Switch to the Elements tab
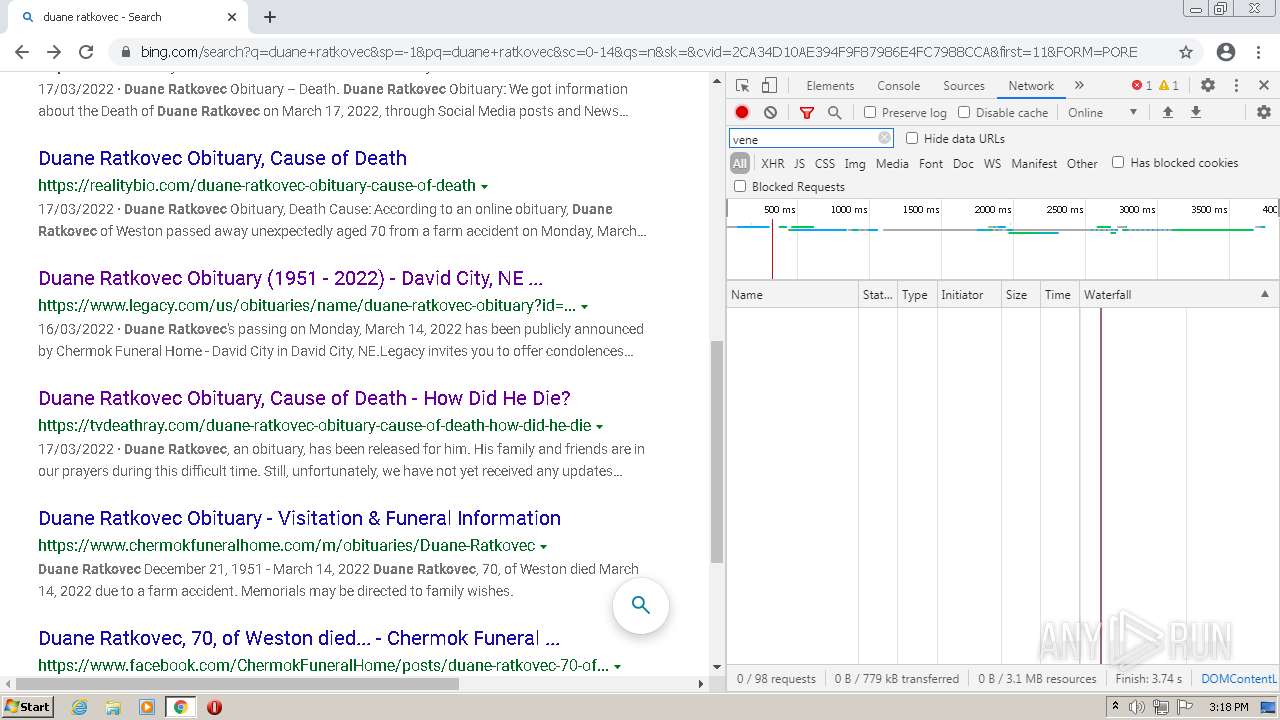1280x720 pixels. [x=830, y=86]
